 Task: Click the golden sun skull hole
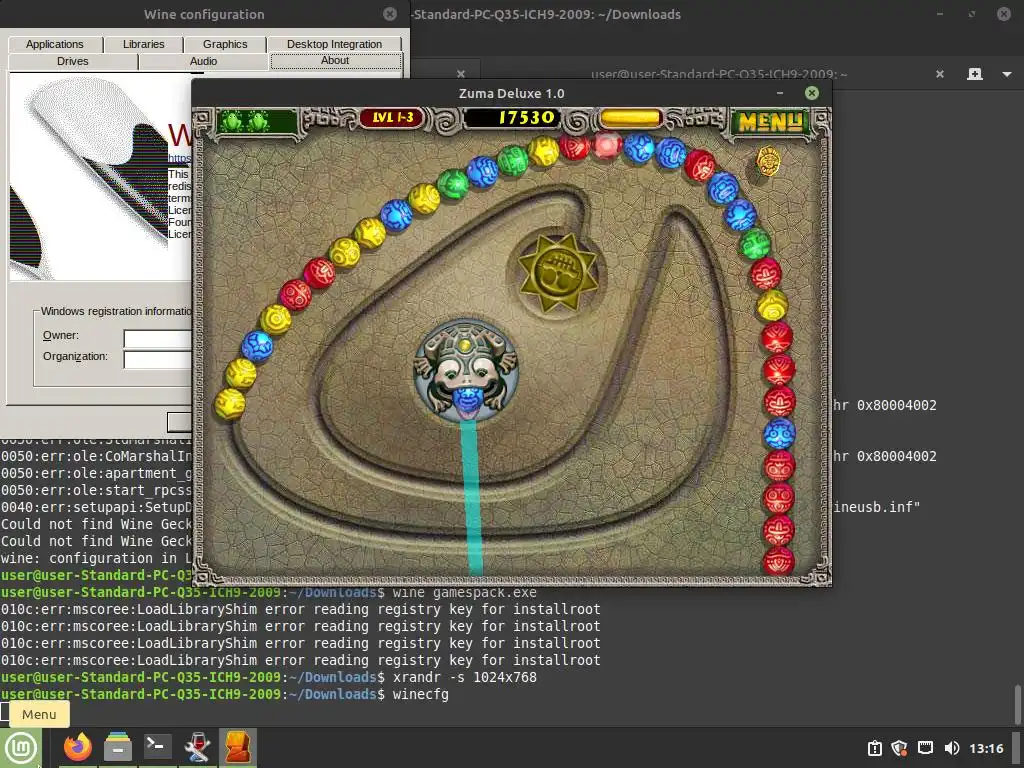[x=558, y=272]
